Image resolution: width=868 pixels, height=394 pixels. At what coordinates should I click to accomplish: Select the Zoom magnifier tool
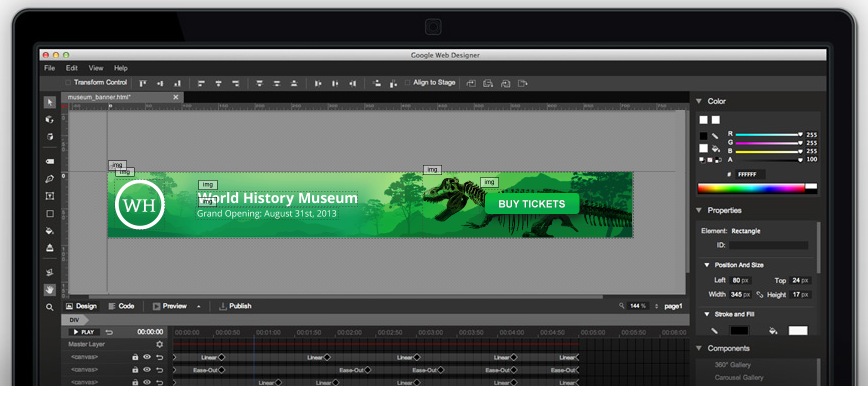pyautogui.click(x=50, y=307)
